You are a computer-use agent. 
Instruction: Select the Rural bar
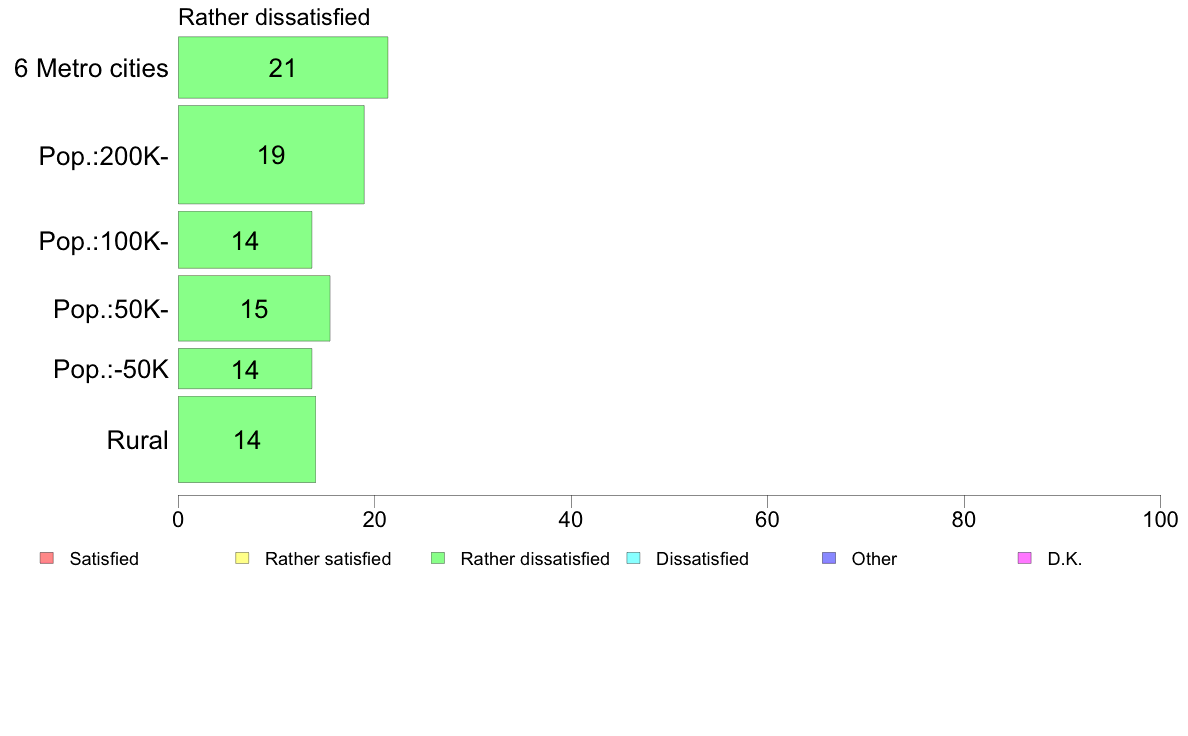247,440
